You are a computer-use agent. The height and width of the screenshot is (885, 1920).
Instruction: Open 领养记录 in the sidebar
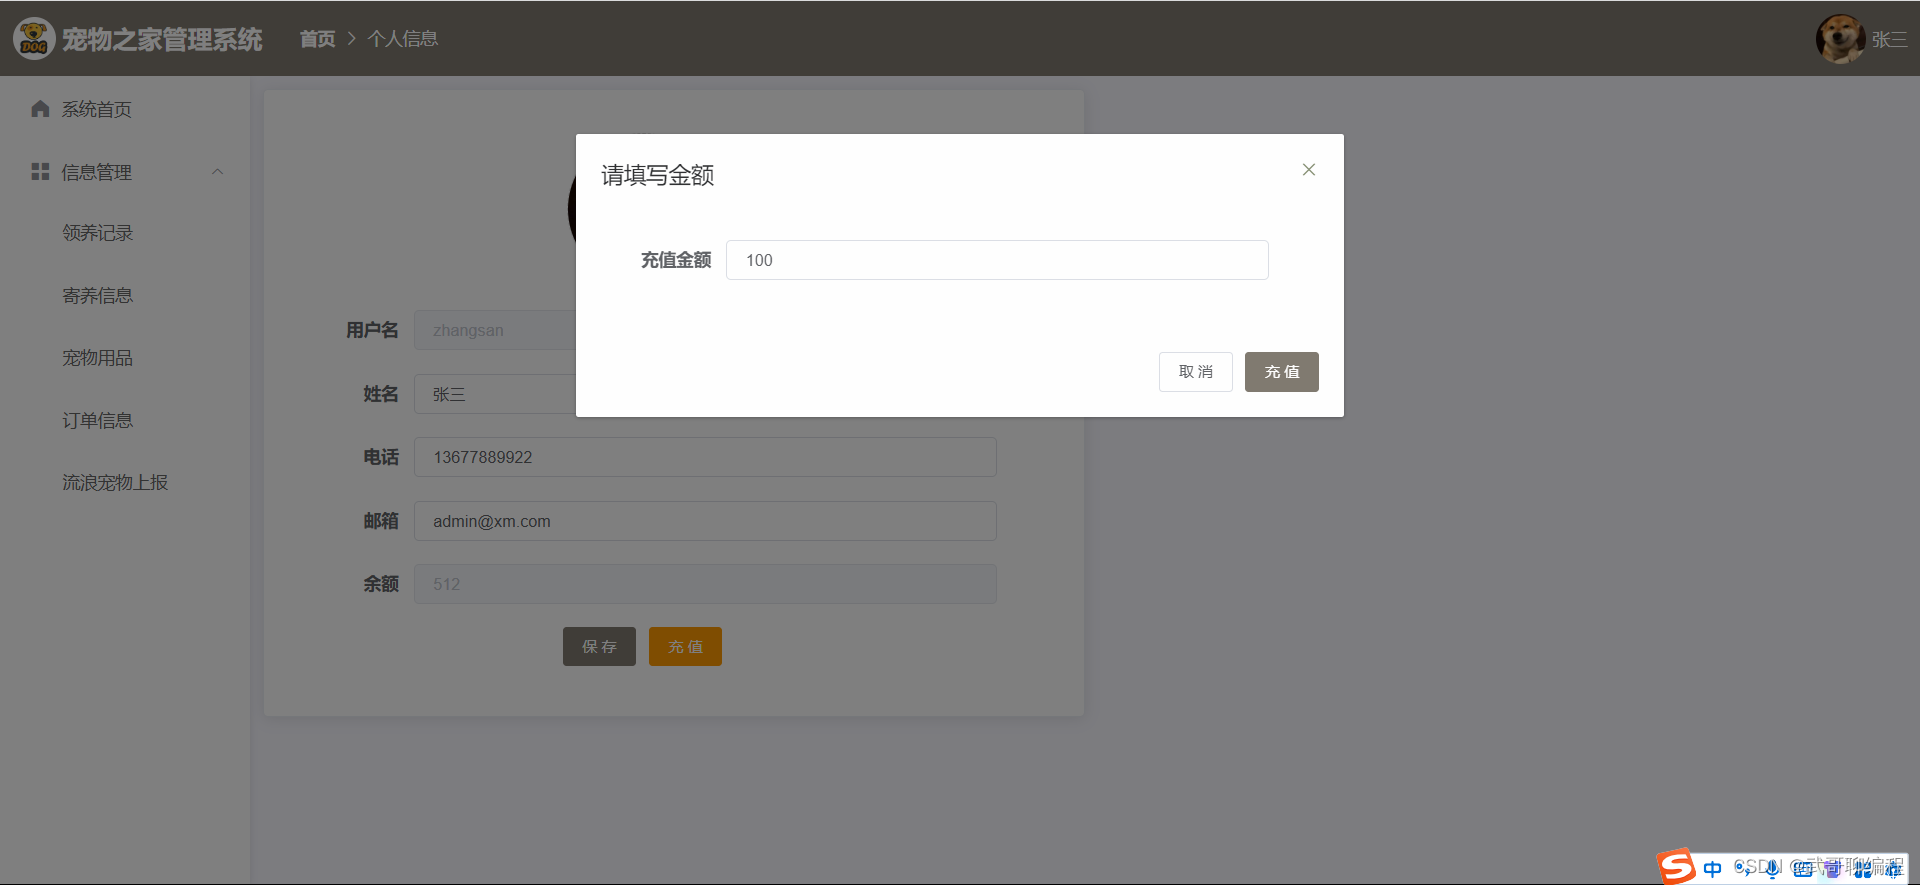pyautogui.click(x=98, y=233)
